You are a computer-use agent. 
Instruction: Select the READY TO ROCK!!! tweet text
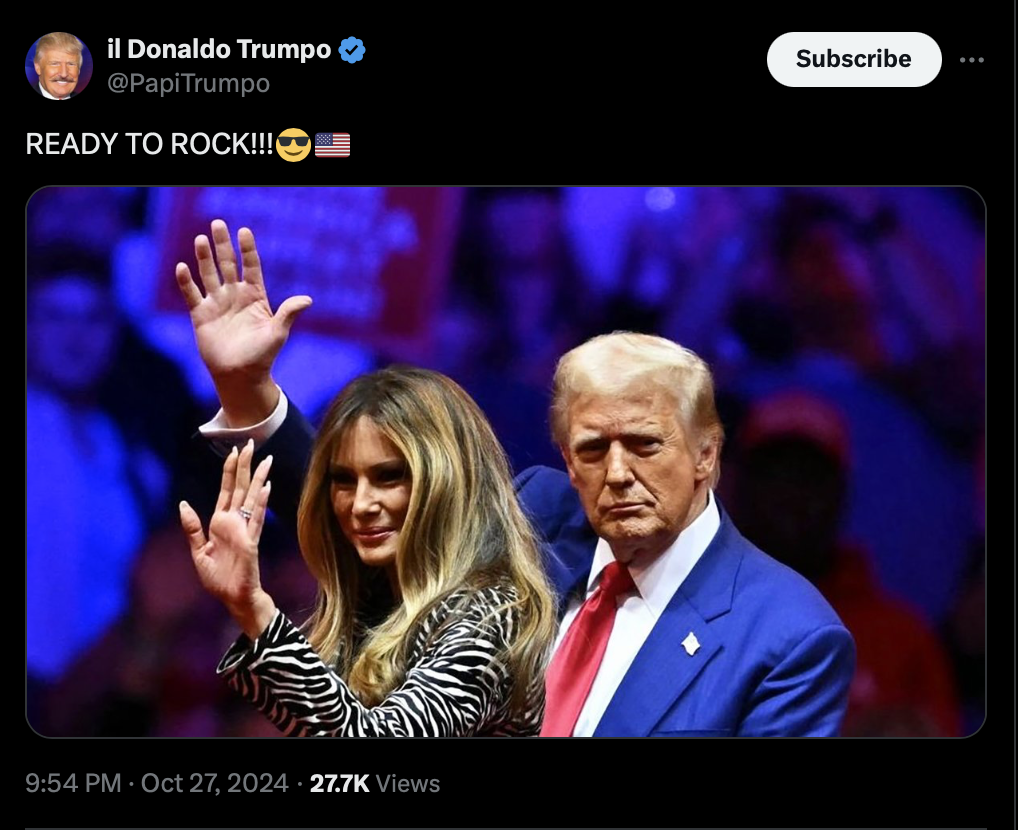149,144
